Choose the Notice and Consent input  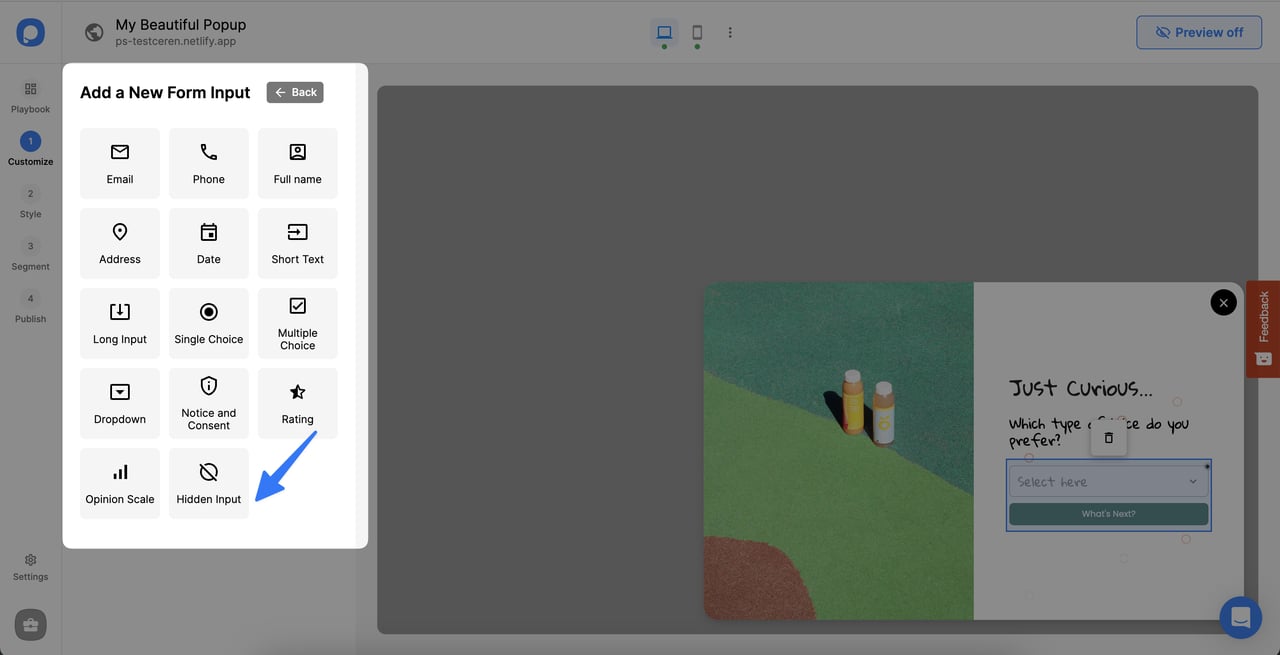(208, 402)
